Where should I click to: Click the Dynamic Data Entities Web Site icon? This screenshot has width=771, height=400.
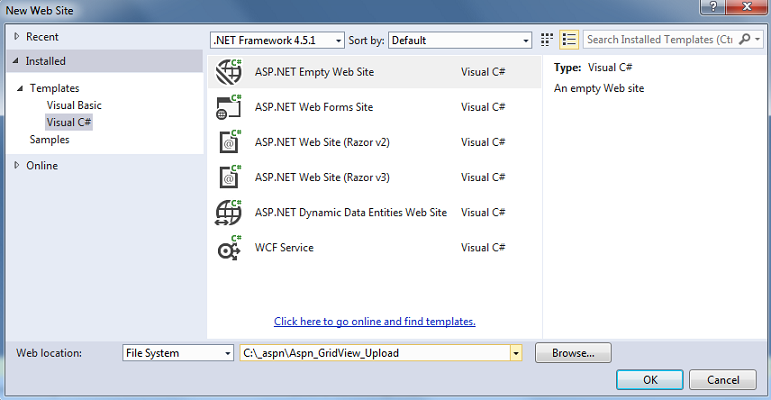[x=229, y=212]
